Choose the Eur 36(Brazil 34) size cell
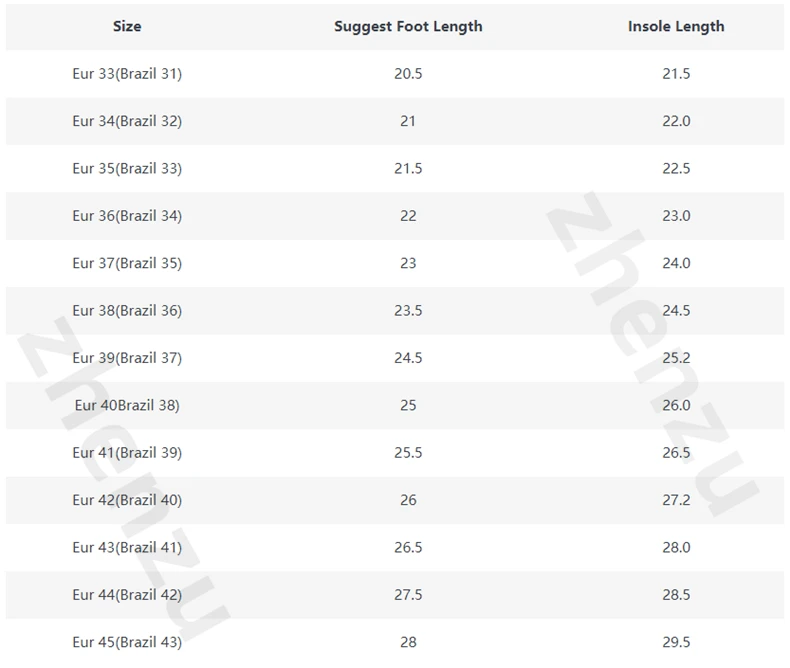 coord(127,216)
